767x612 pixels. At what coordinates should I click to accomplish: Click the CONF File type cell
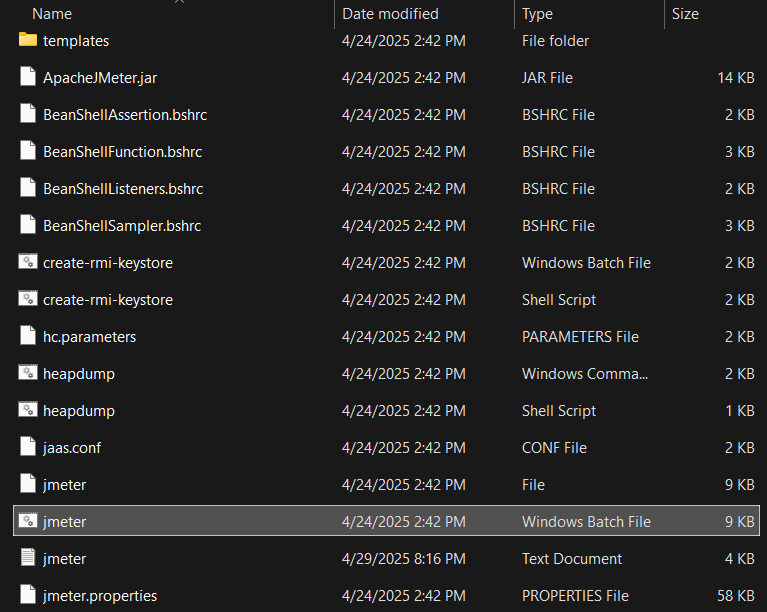(554, 448)
